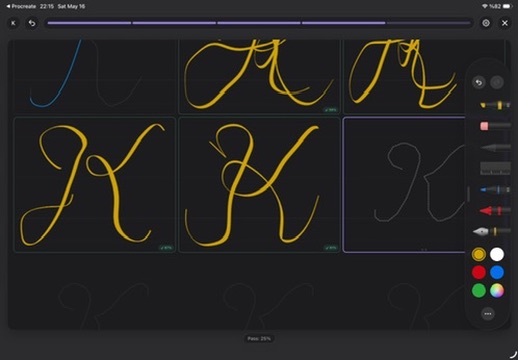Open the rainbow color picker wheel
This screenshot has width=518, height=360.
pos(497,290)
